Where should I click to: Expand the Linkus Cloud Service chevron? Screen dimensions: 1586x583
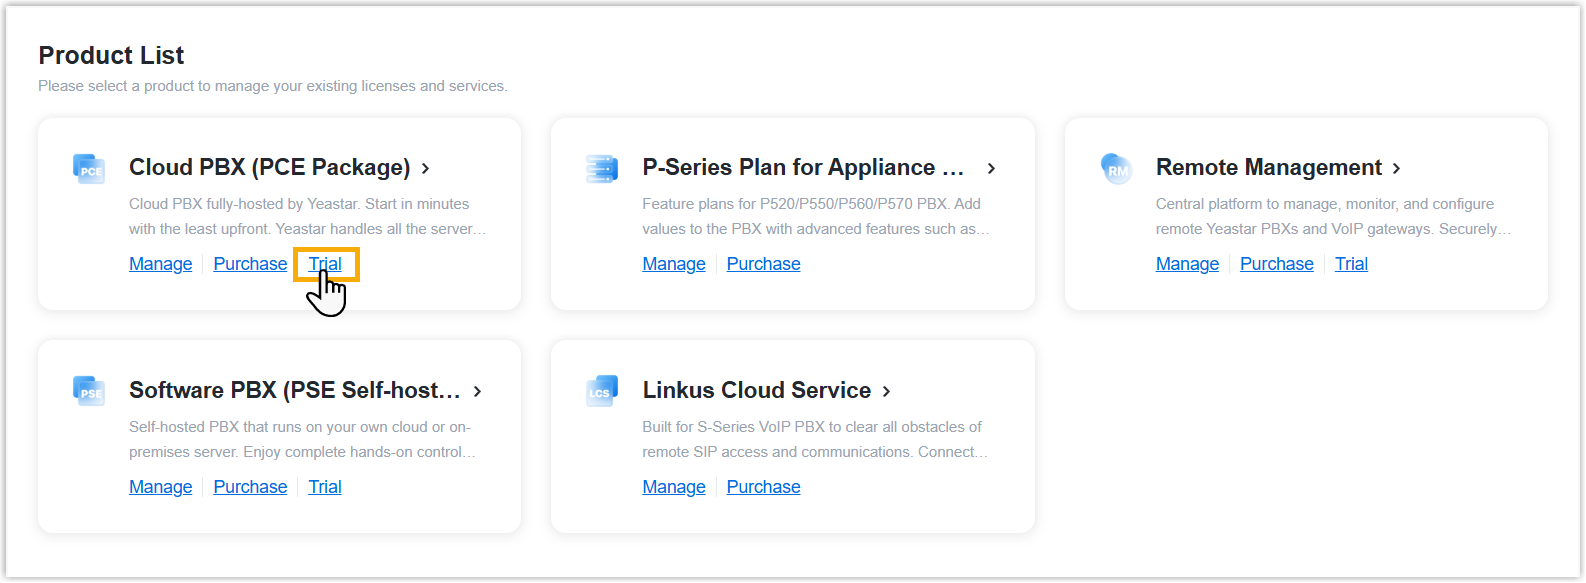(886, 391)
